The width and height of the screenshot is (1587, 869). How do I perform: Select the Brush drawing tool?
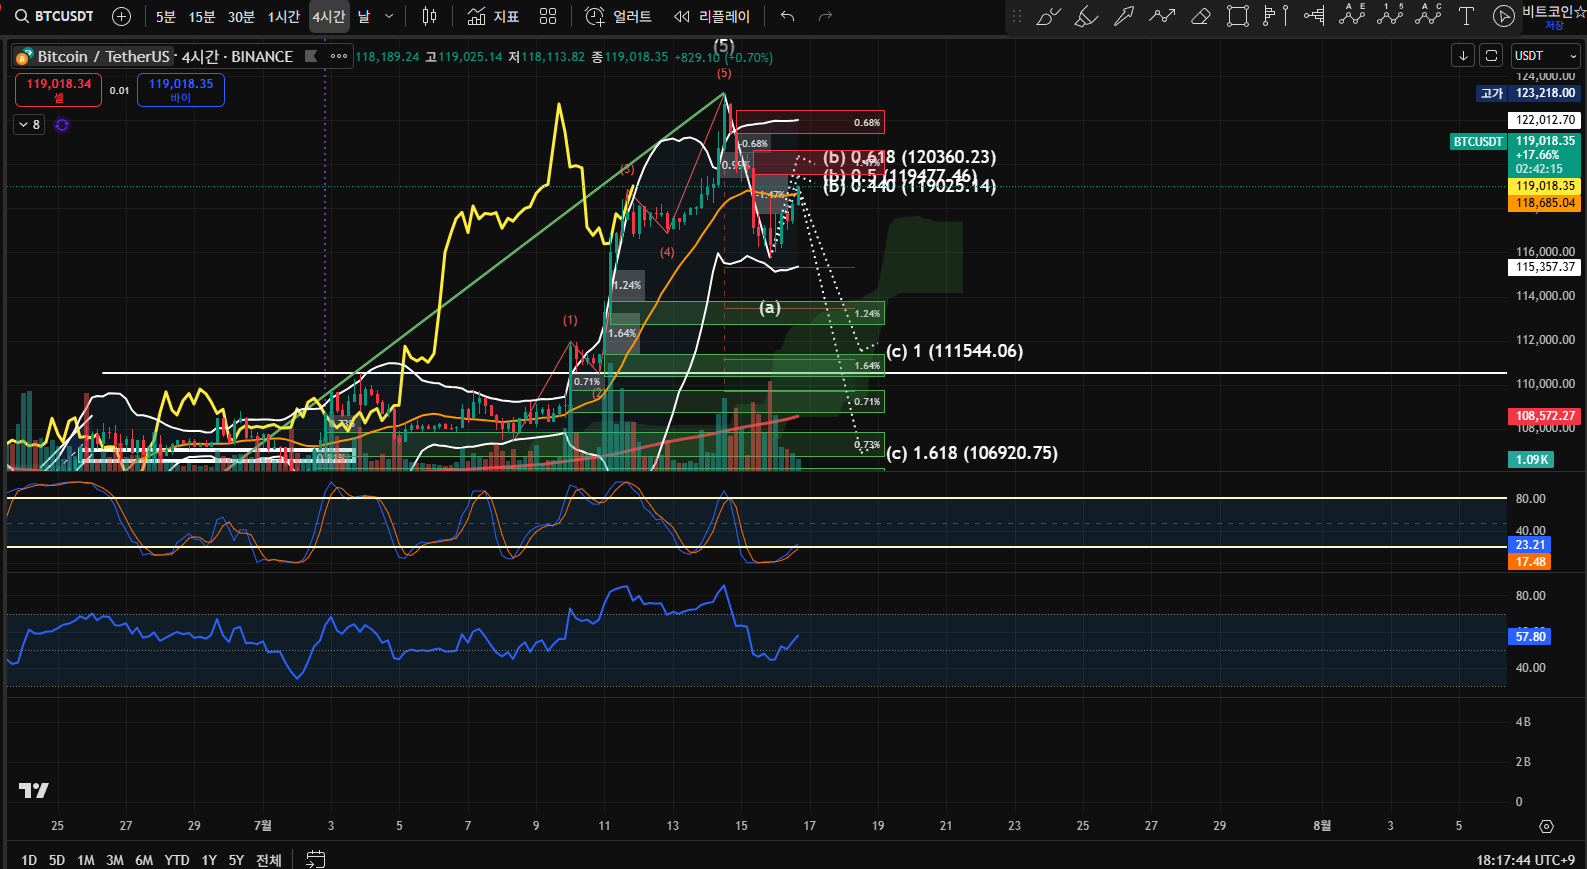(x=1048, y=16)
